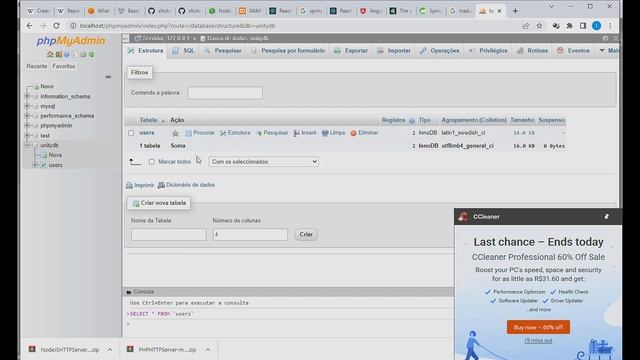The width and height of the screenshot is (640, 360).
Task: Click Inserir action for users table
Action: (x=305, y=133)
